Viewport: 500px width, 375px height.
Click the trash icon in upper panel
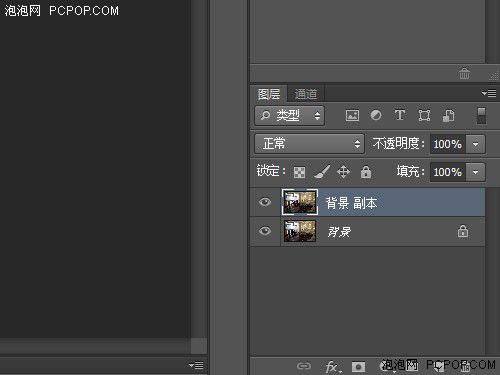464,74
